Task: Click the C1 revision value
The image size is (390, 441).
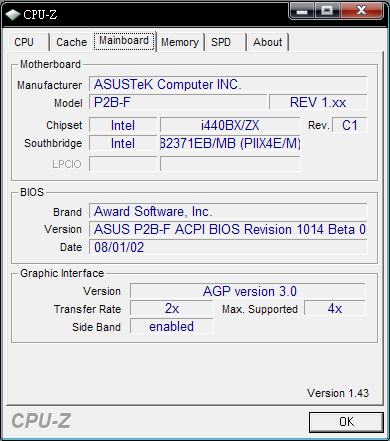Action: pos(350,125)
